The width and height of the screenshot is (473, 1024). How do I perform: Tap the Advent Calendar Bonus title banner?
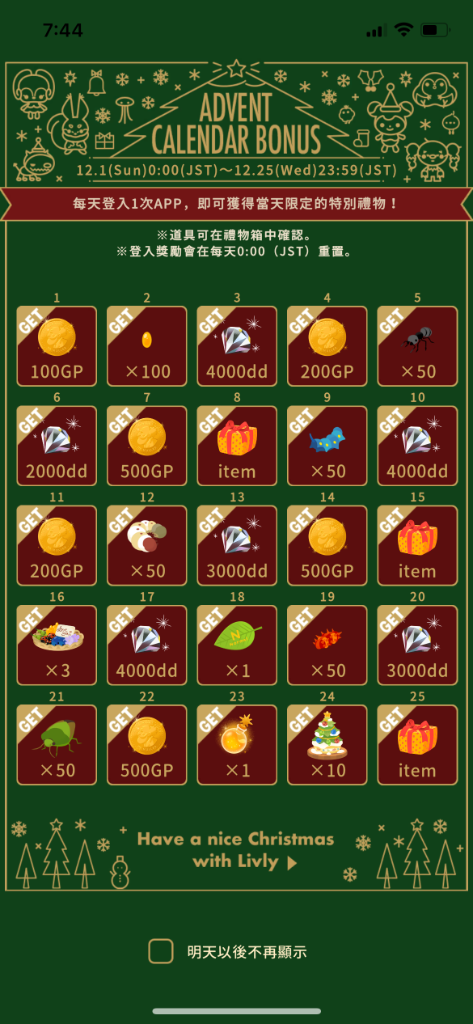click(x=234, y=124)
